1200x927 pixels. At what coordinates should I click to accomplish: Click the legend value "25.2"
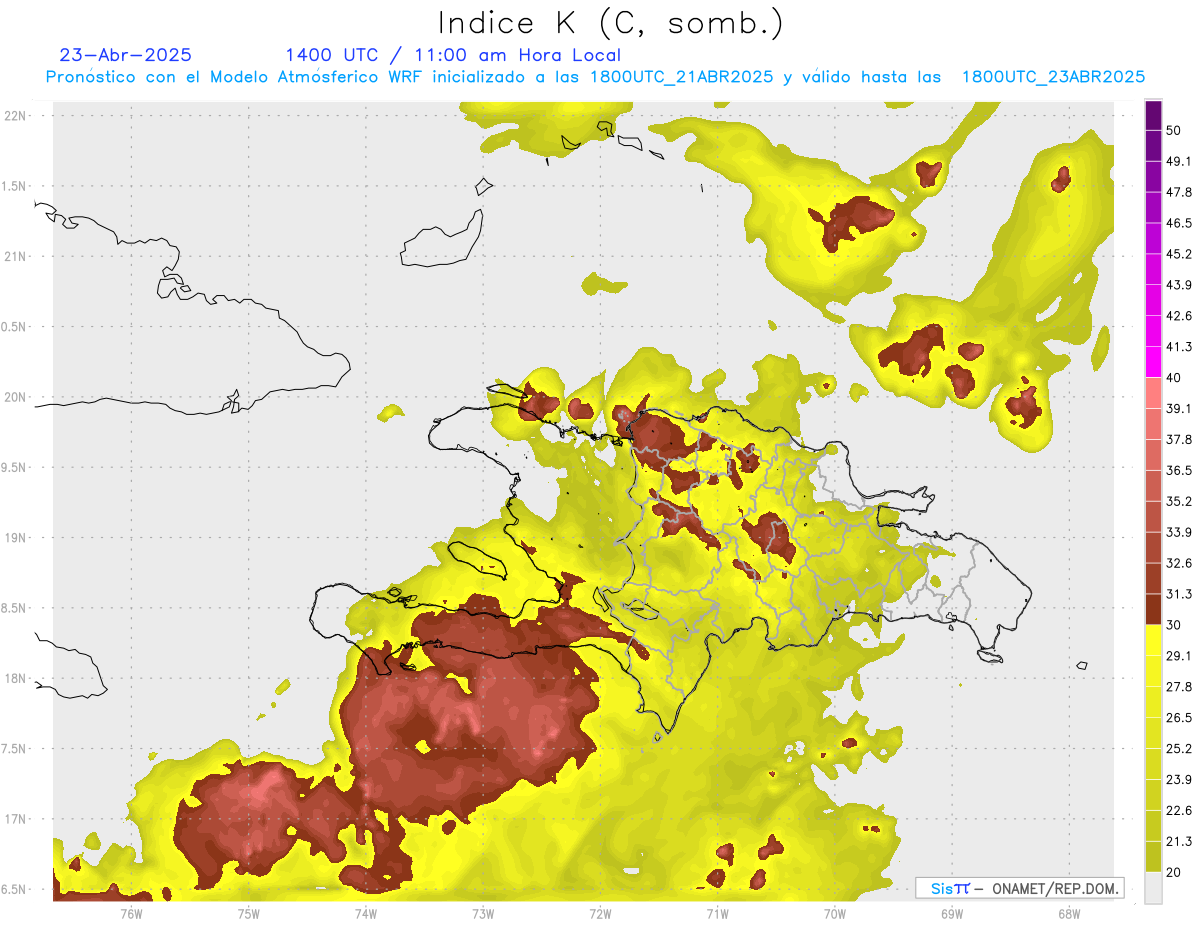click(x=1179, y=749)
